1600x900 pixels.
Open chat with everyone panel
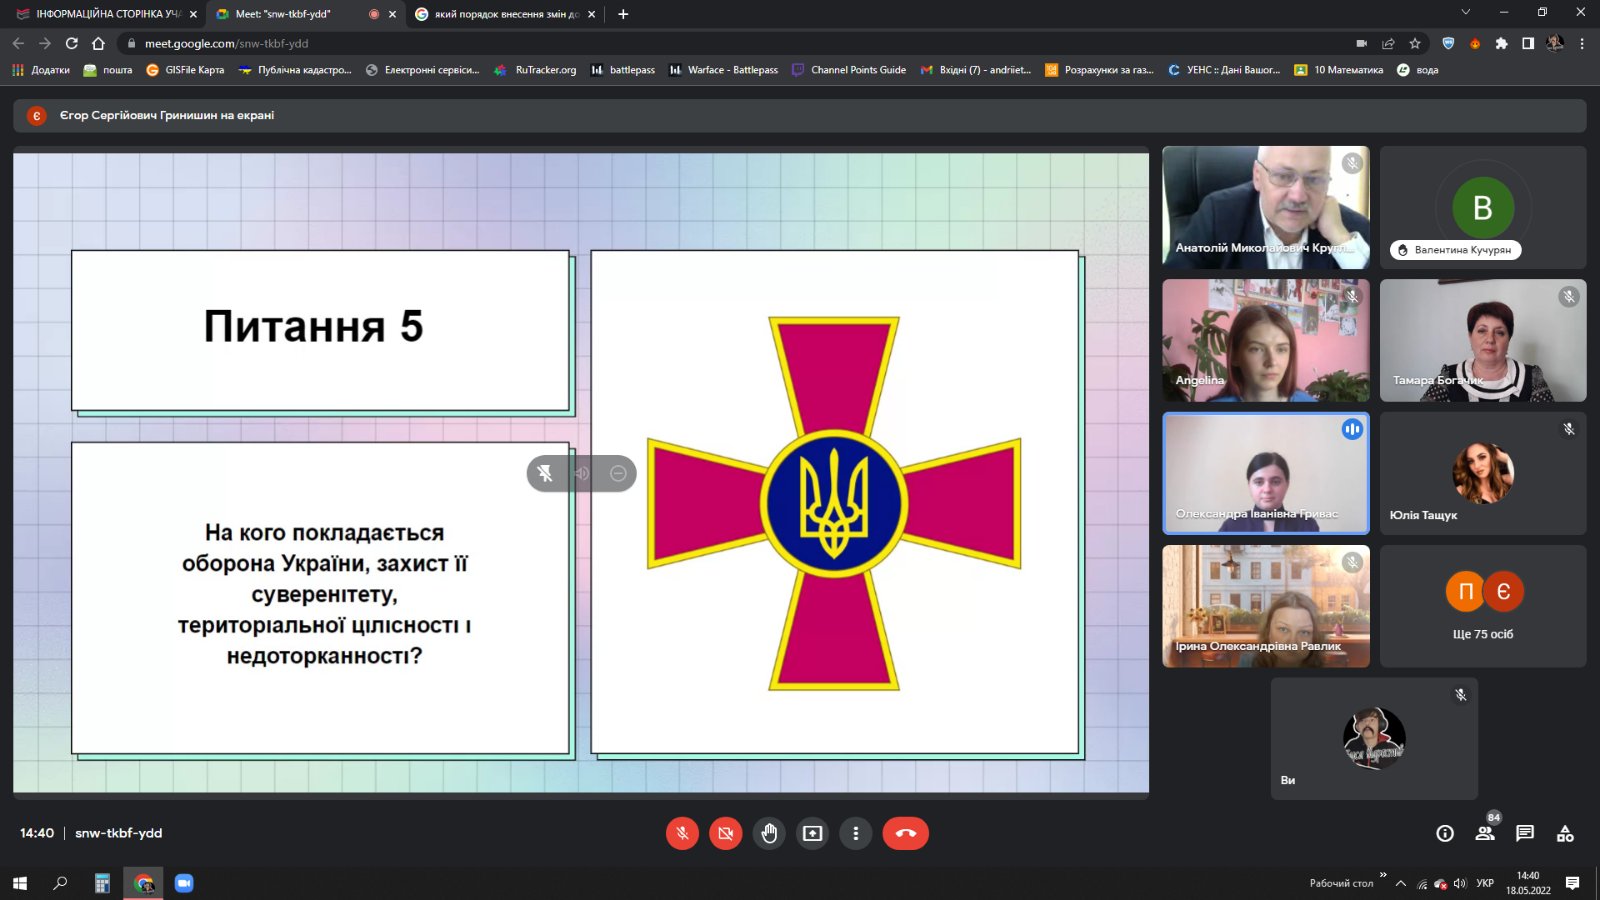click(1525, 833)
